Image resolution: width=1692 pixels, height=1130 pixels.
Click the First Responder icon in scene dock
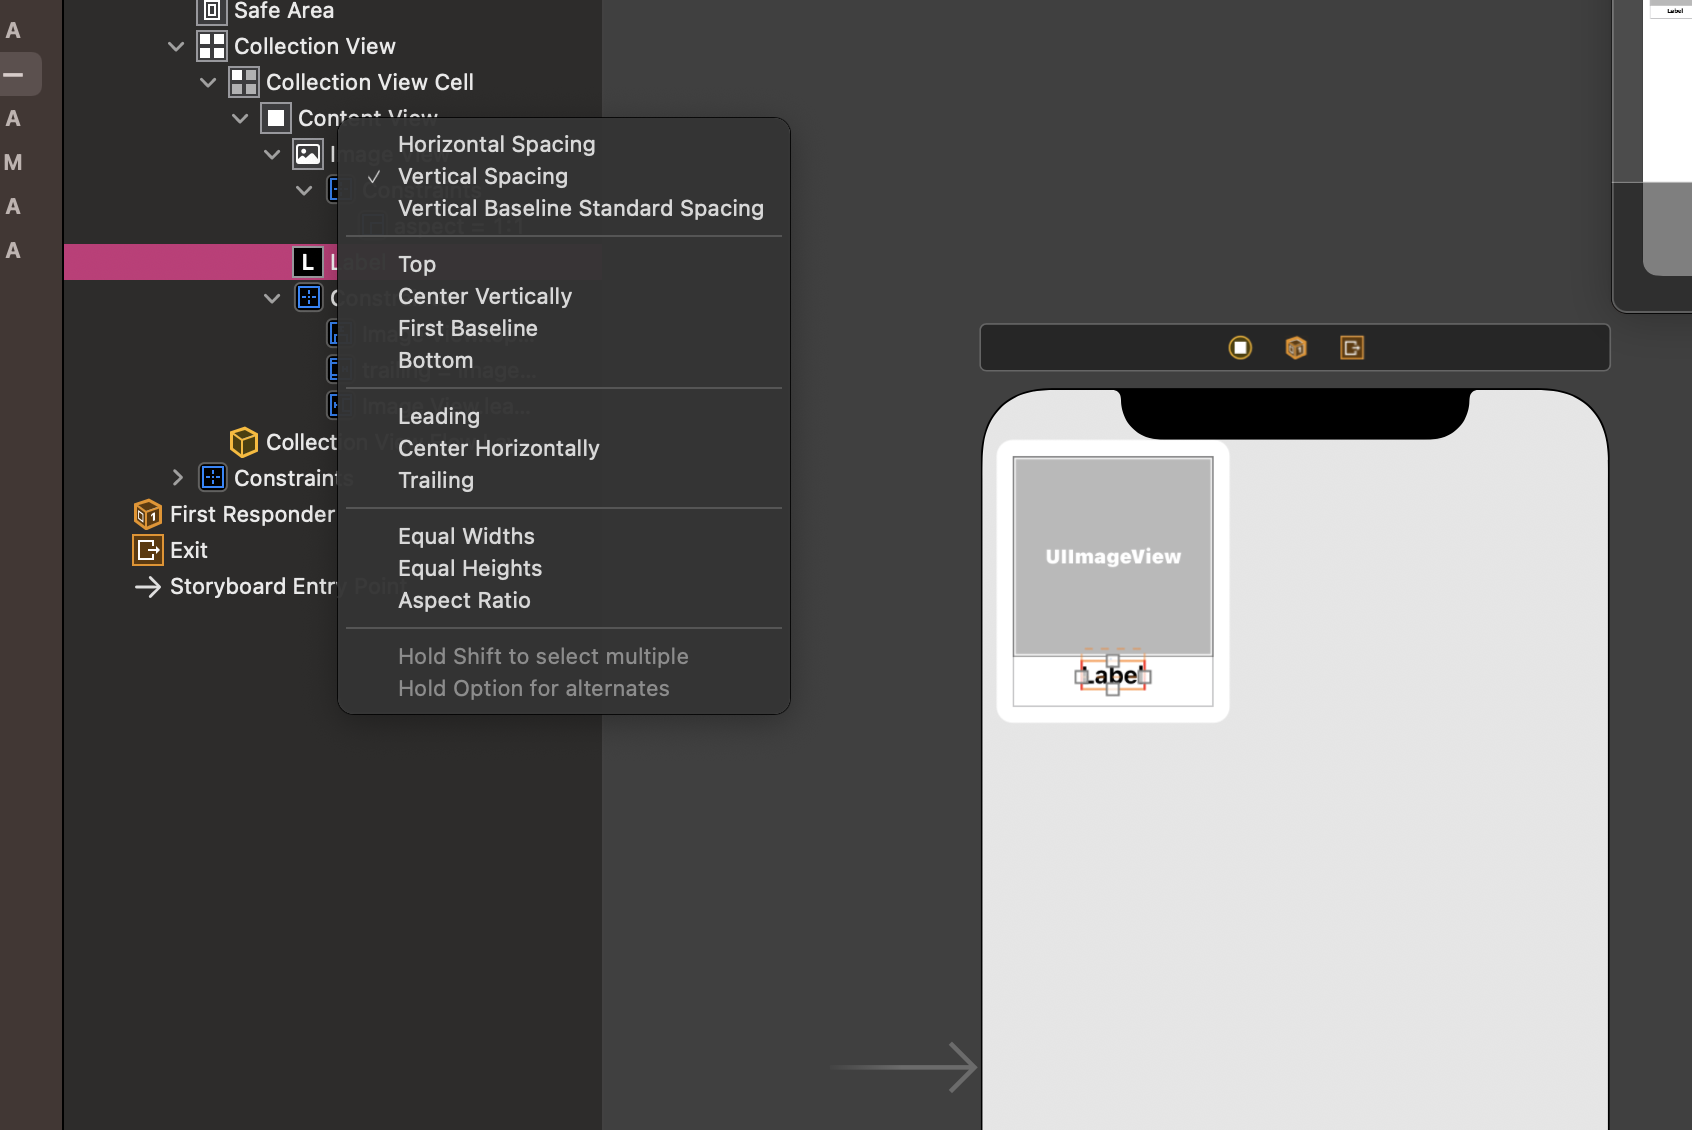(1296, 348)
